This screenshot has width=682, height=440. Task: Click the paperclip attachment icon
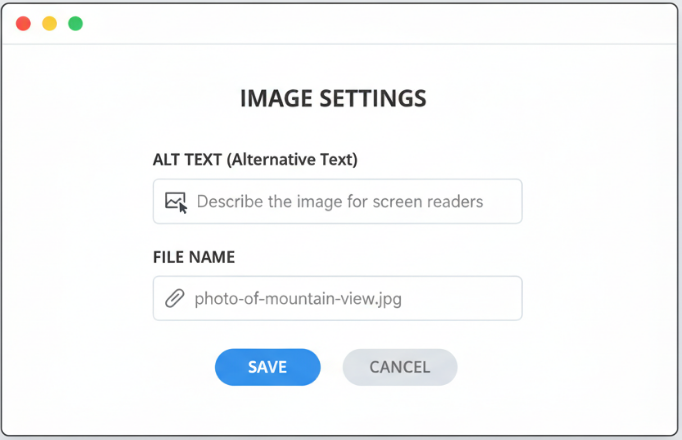point(174,298)
